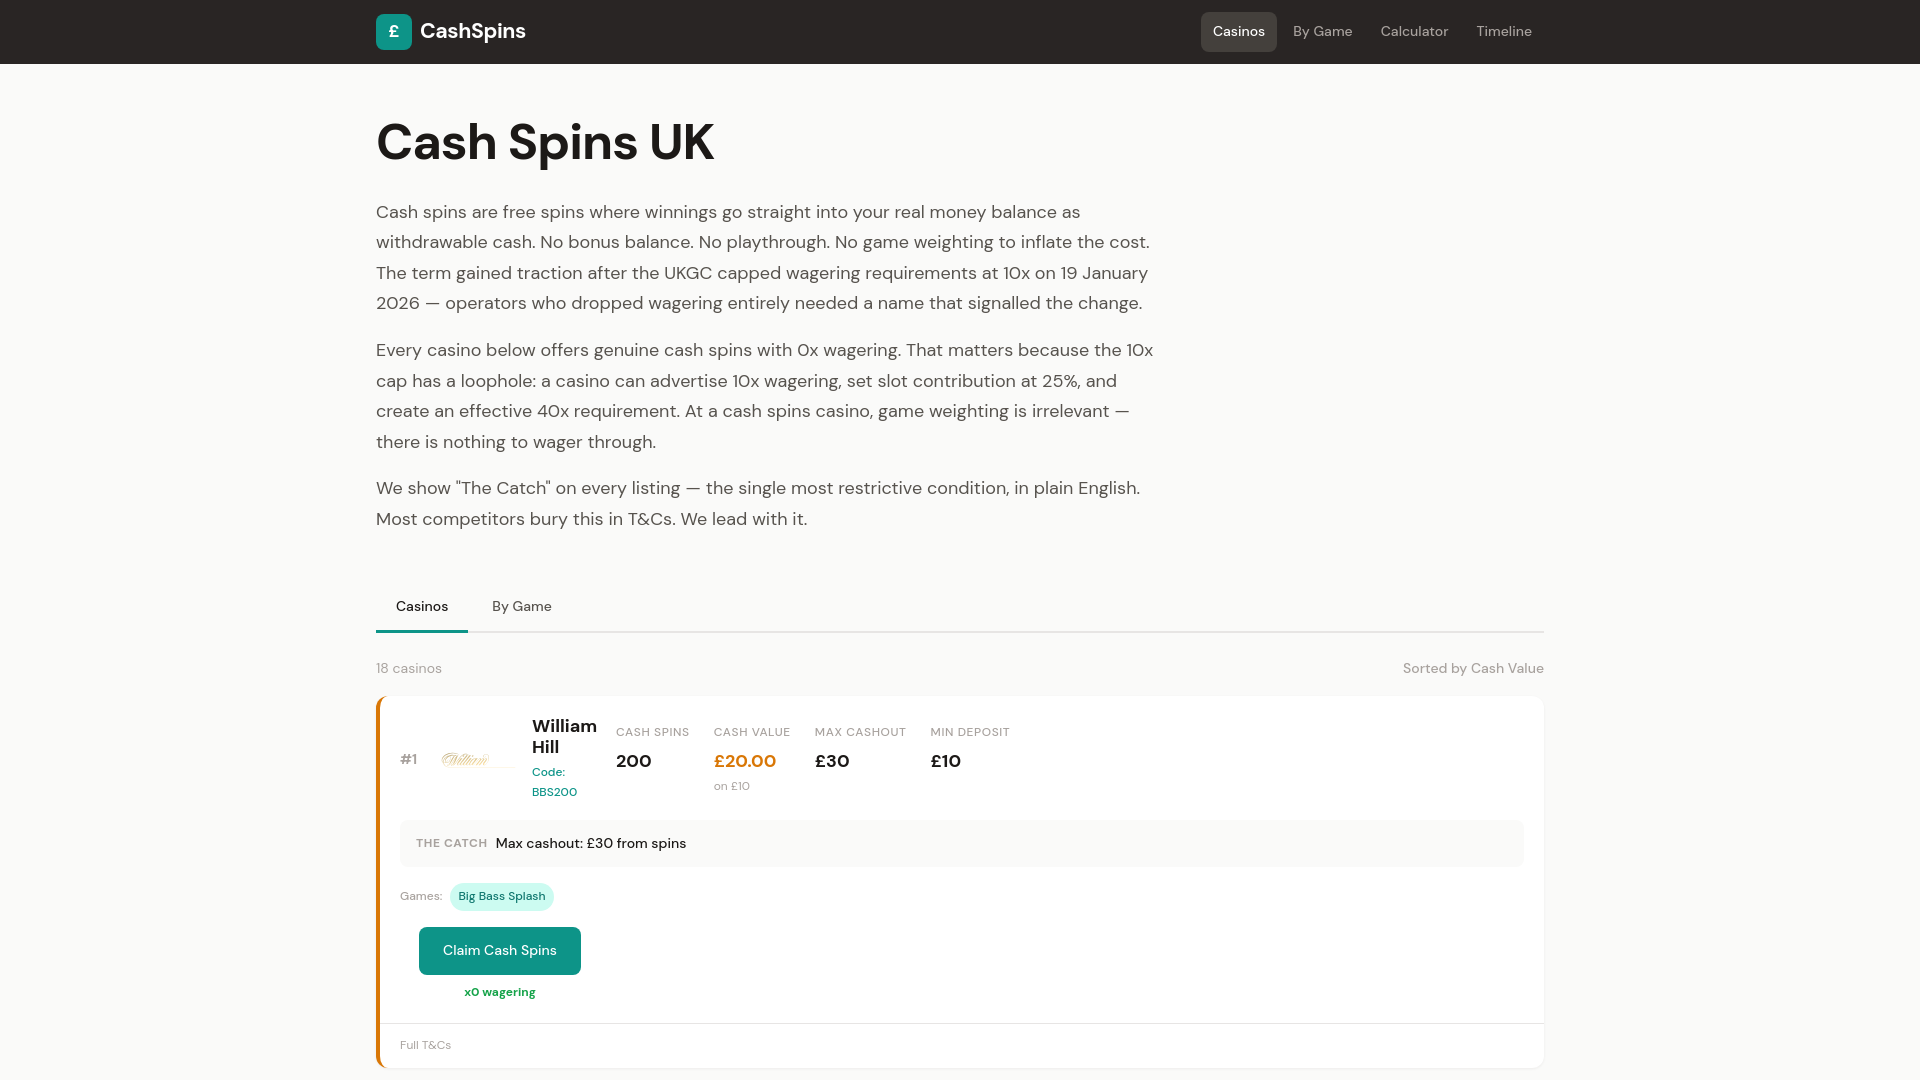Screen dimensions: 1920x1080
Task: Go to the Calculator page
Action: [x=1414, y=32]
